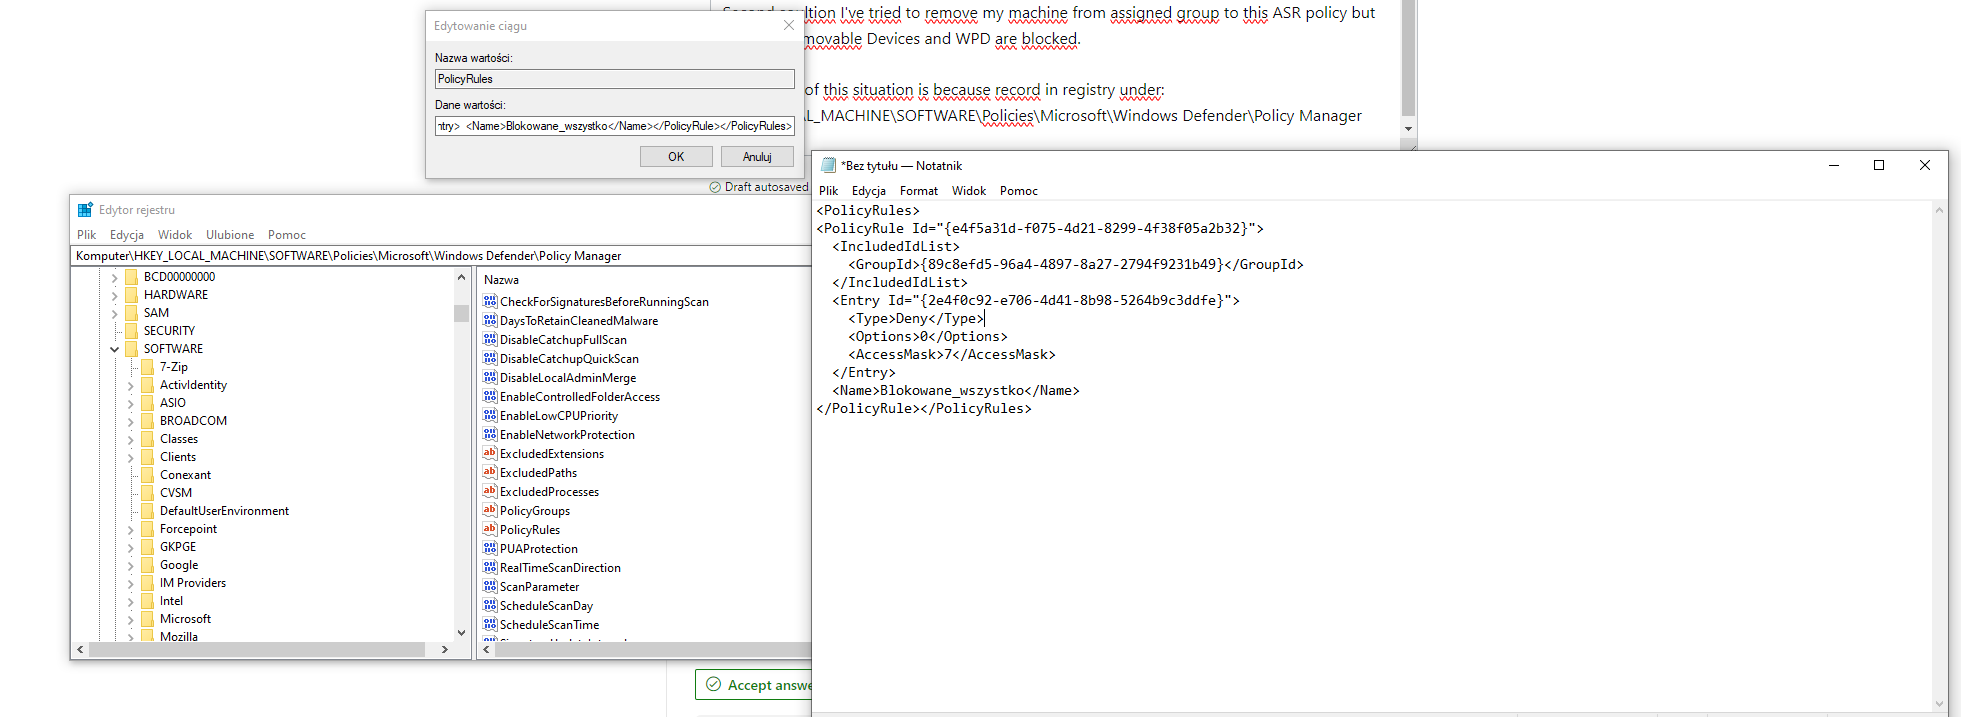
Task: Open Format menu in Notepad
Action: 919,191
